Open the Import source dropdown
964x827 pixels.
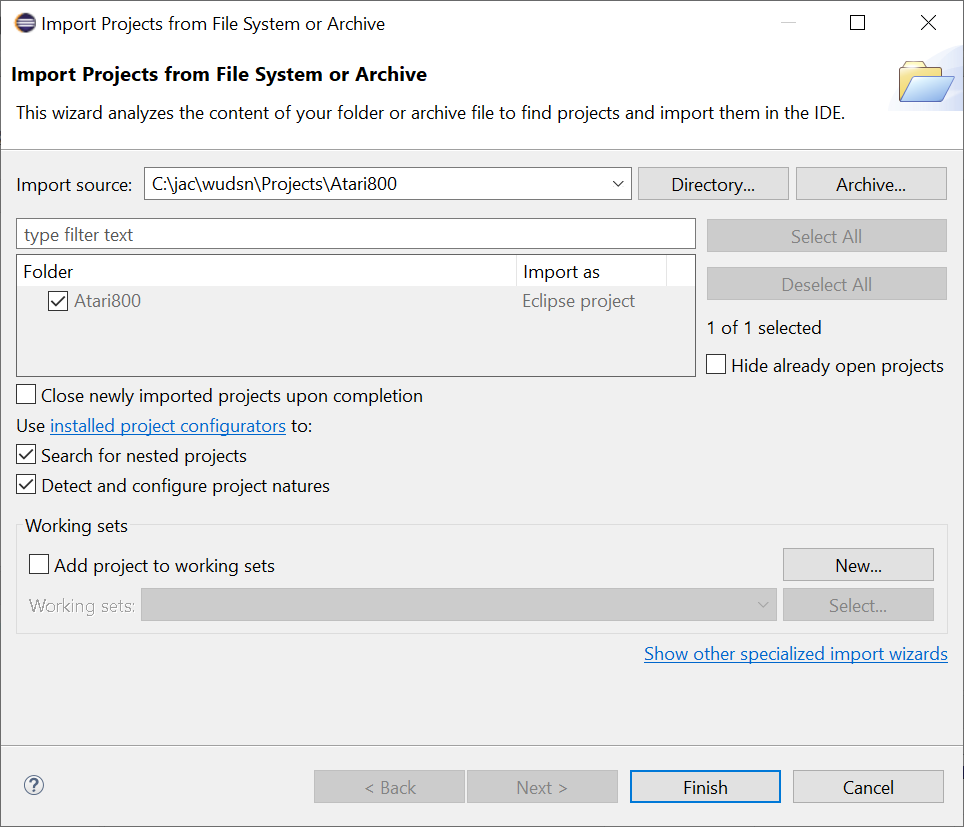coord(618,184)
